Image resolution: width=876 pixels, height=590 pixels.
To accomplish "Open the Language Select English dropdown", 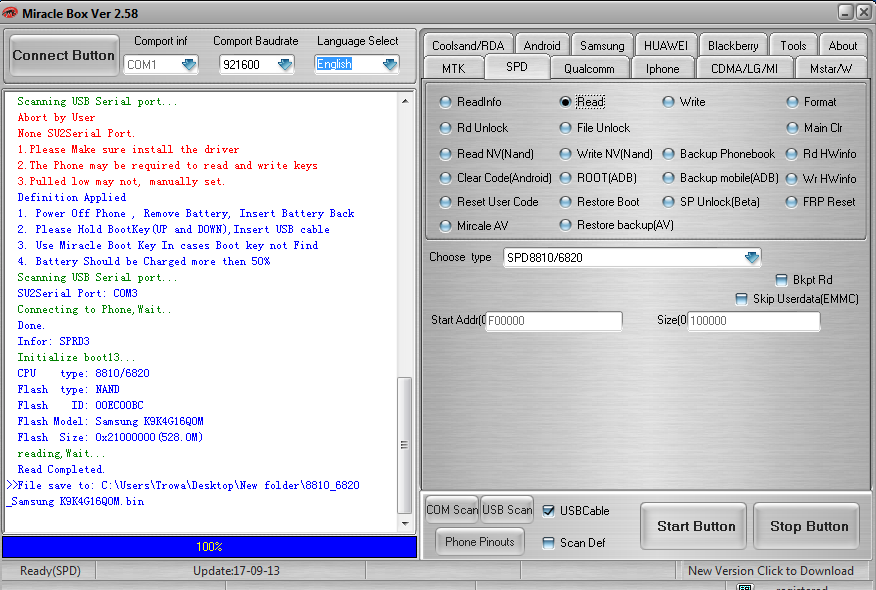I will click(x=390, y=64).
